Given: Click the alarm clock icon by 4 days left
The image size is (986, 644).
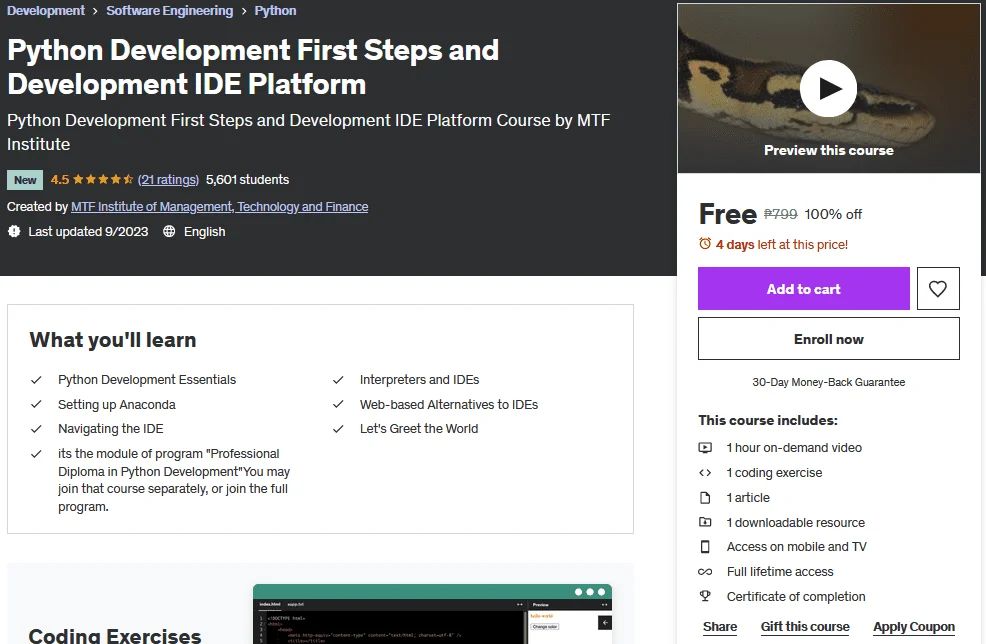Looking at the screenshot, I should click(705, 244).
